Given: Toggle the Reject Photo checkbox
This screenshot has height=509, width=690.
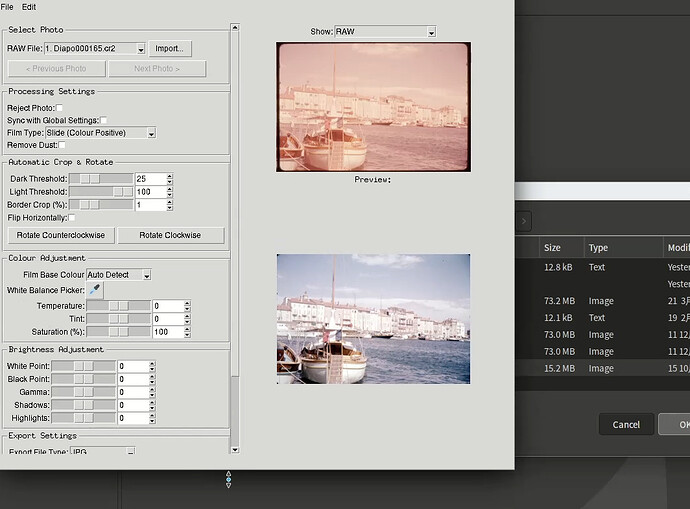Looking at the screenshot, I should click(x=60, y=107).
